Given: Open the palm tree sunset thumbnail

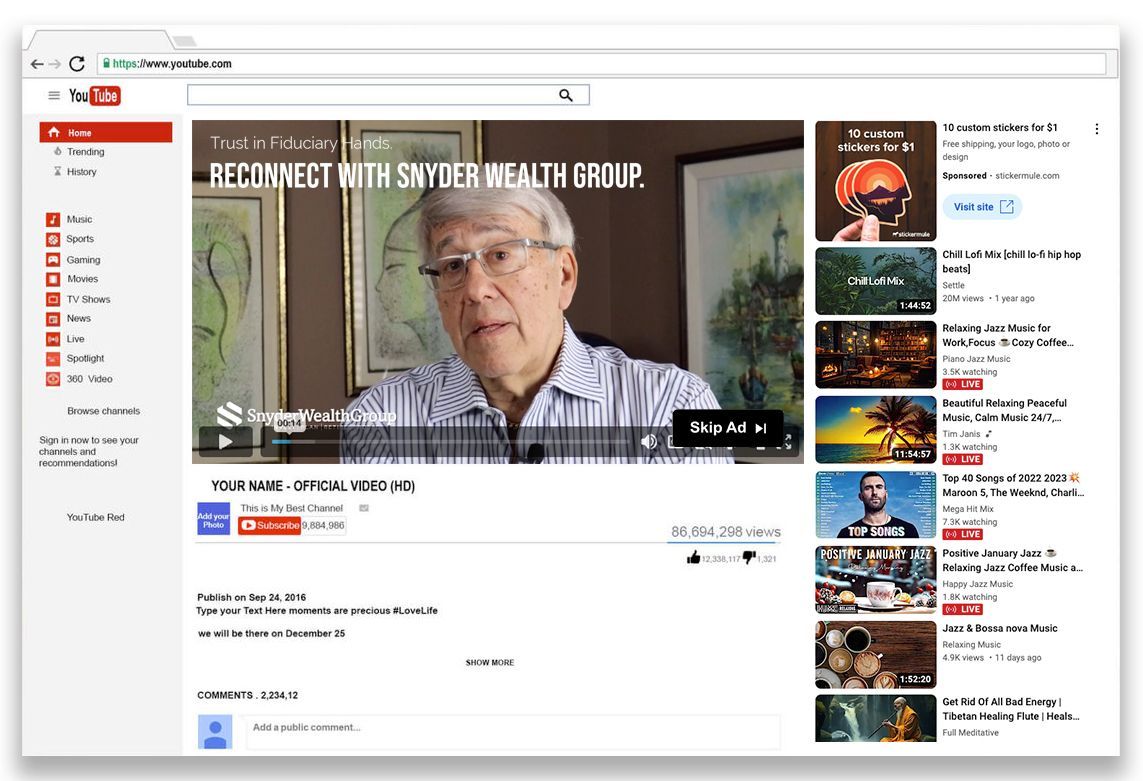Looking at the screenshot, I should point(875,430).
